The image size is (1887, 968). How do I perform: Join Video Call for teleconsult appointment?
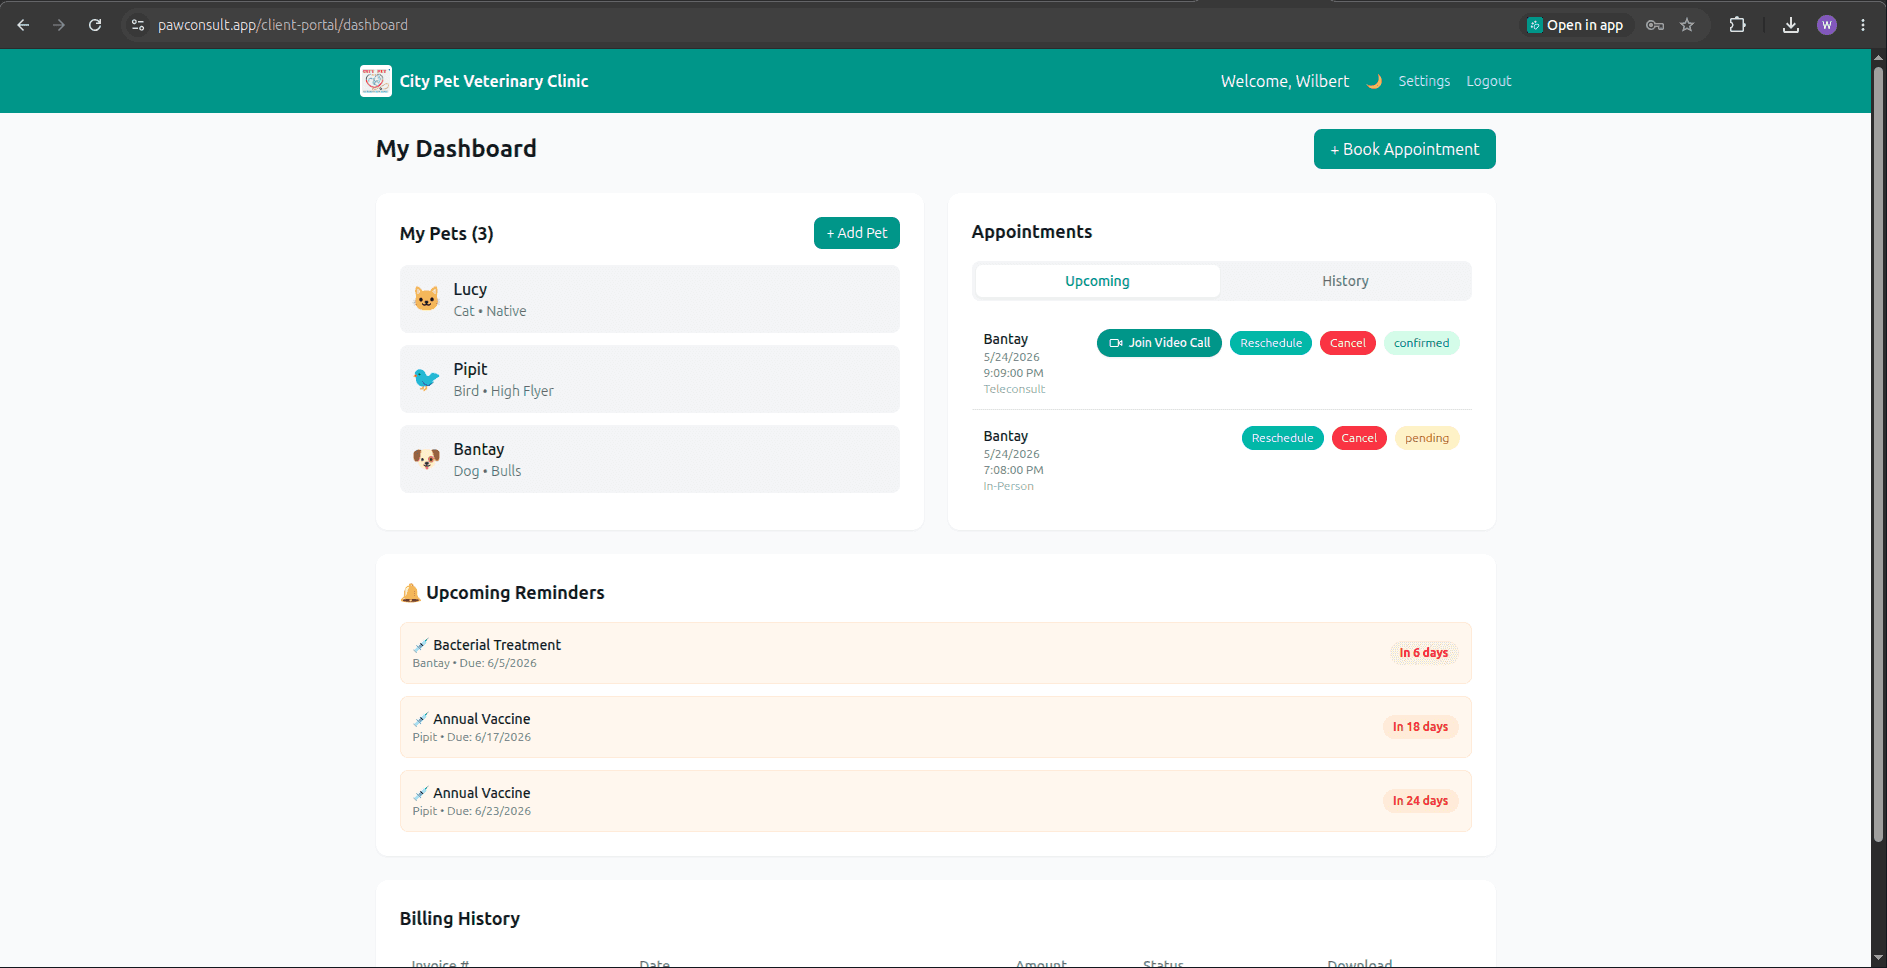pyautogui.click(x=1159, y=343)
